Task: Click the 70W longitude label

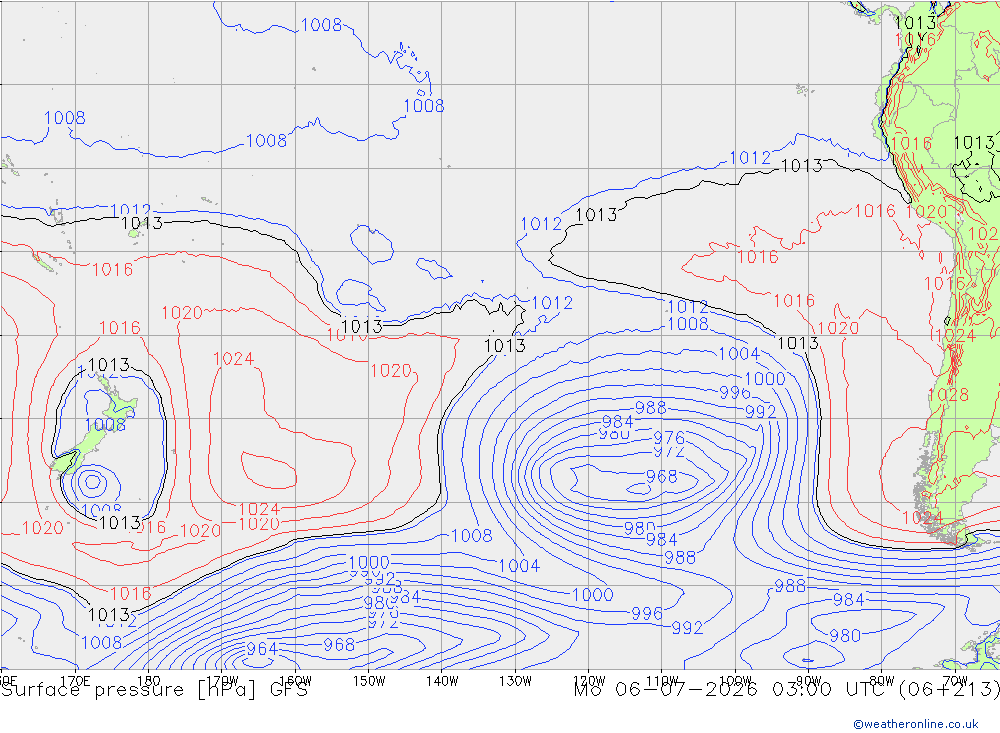Action: (955, 681)
